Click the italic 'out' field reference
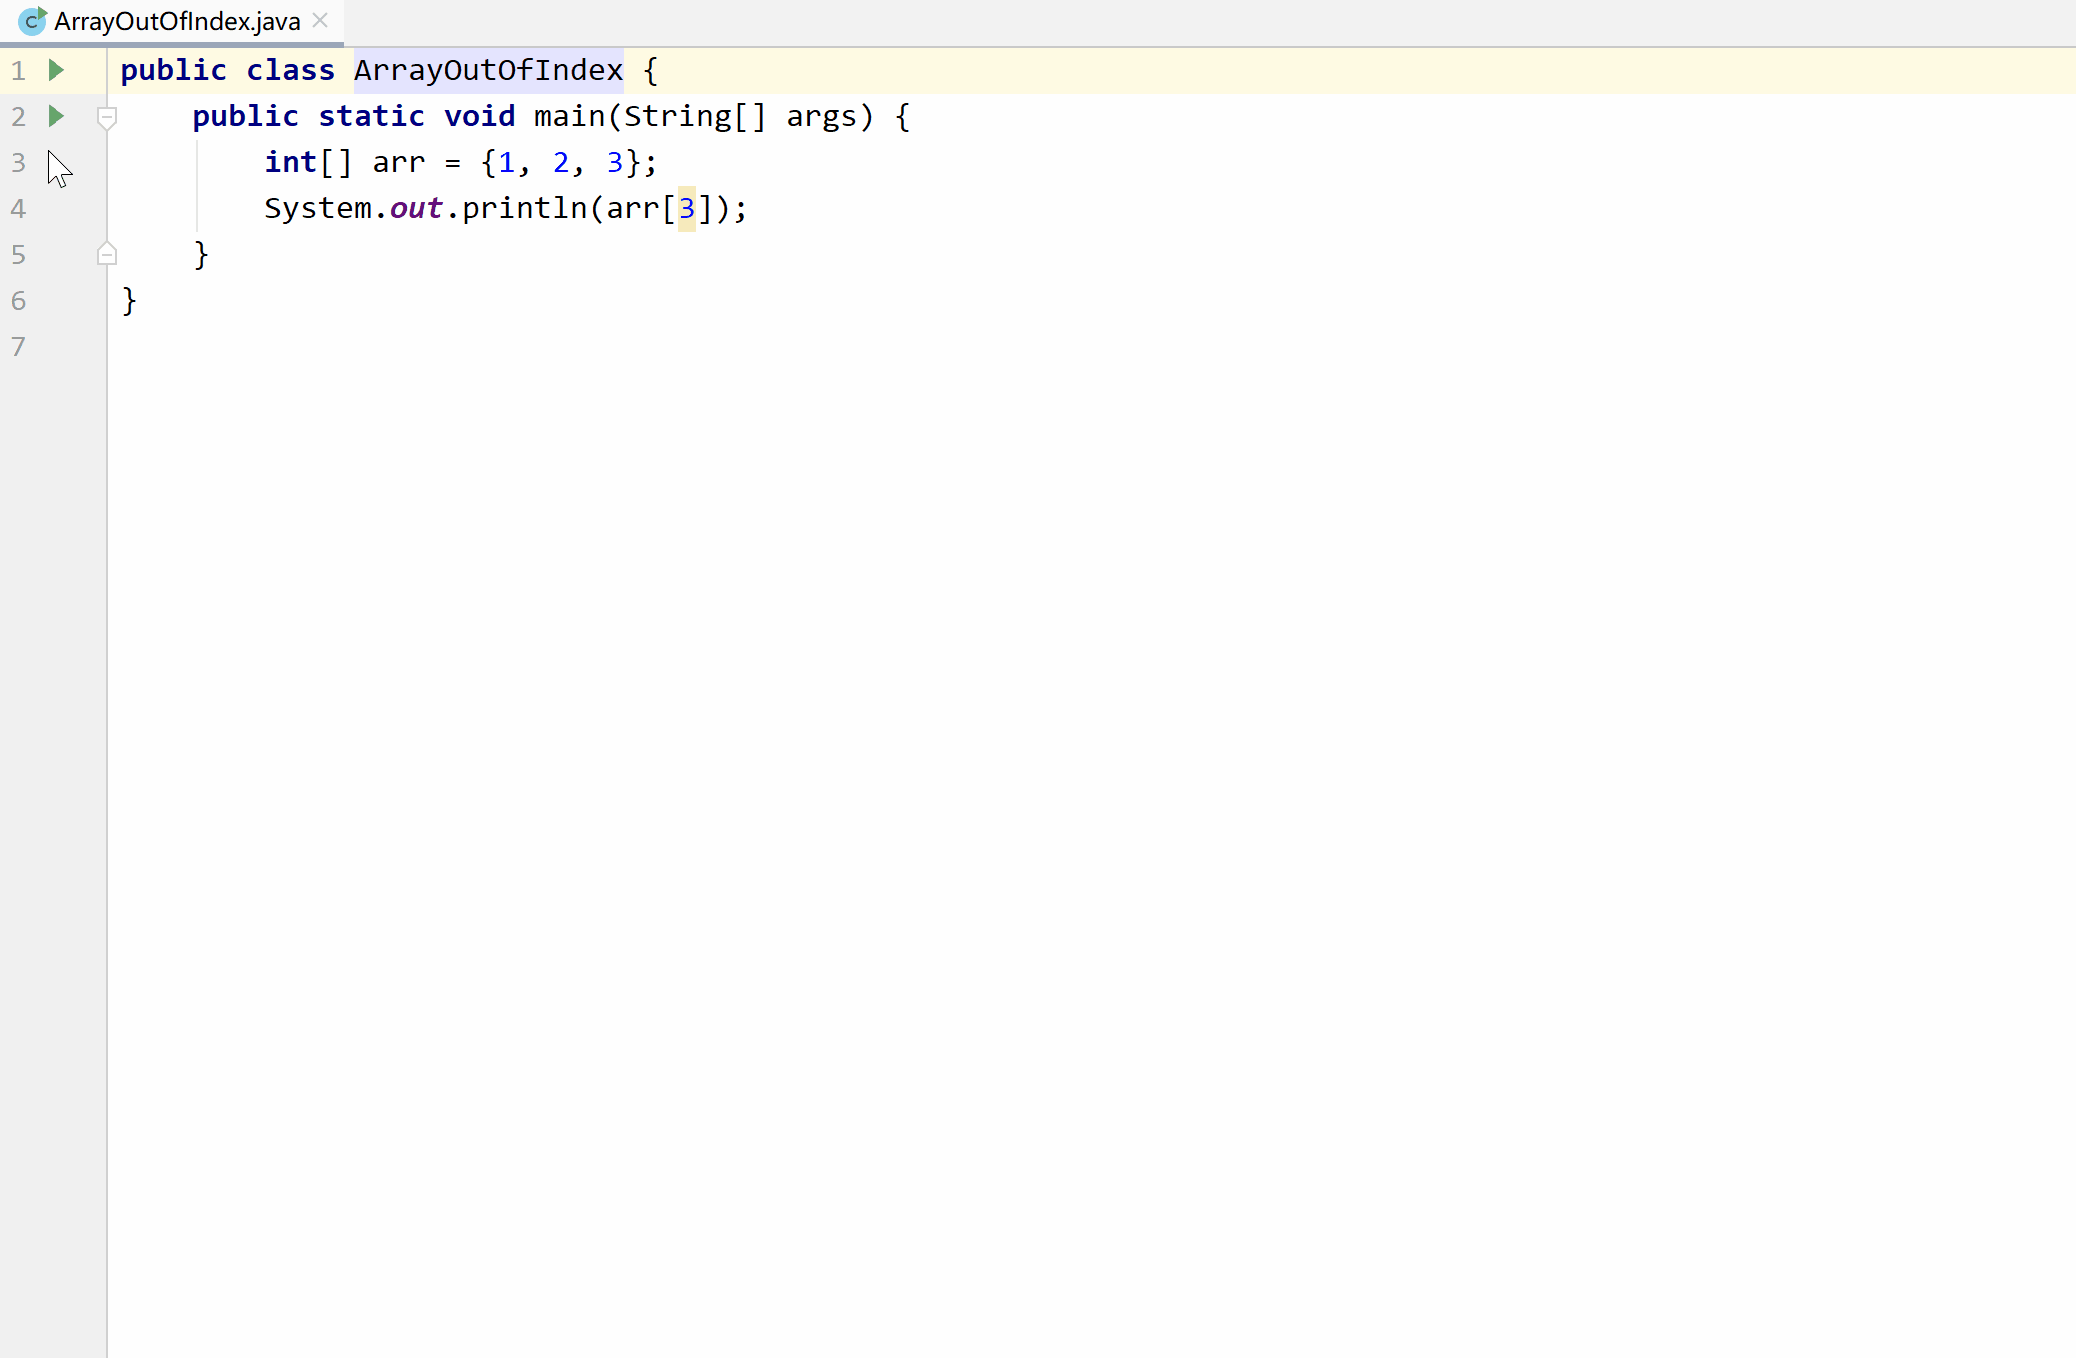 click(x=416, y=208)
